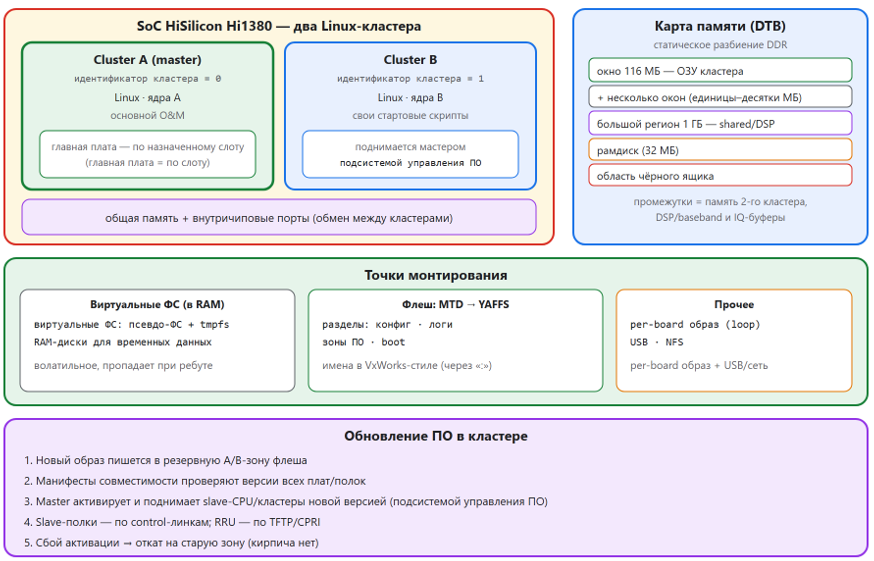Click the 'Точки монтирования' heading
The image size is (874, 561).
(436, 275)
